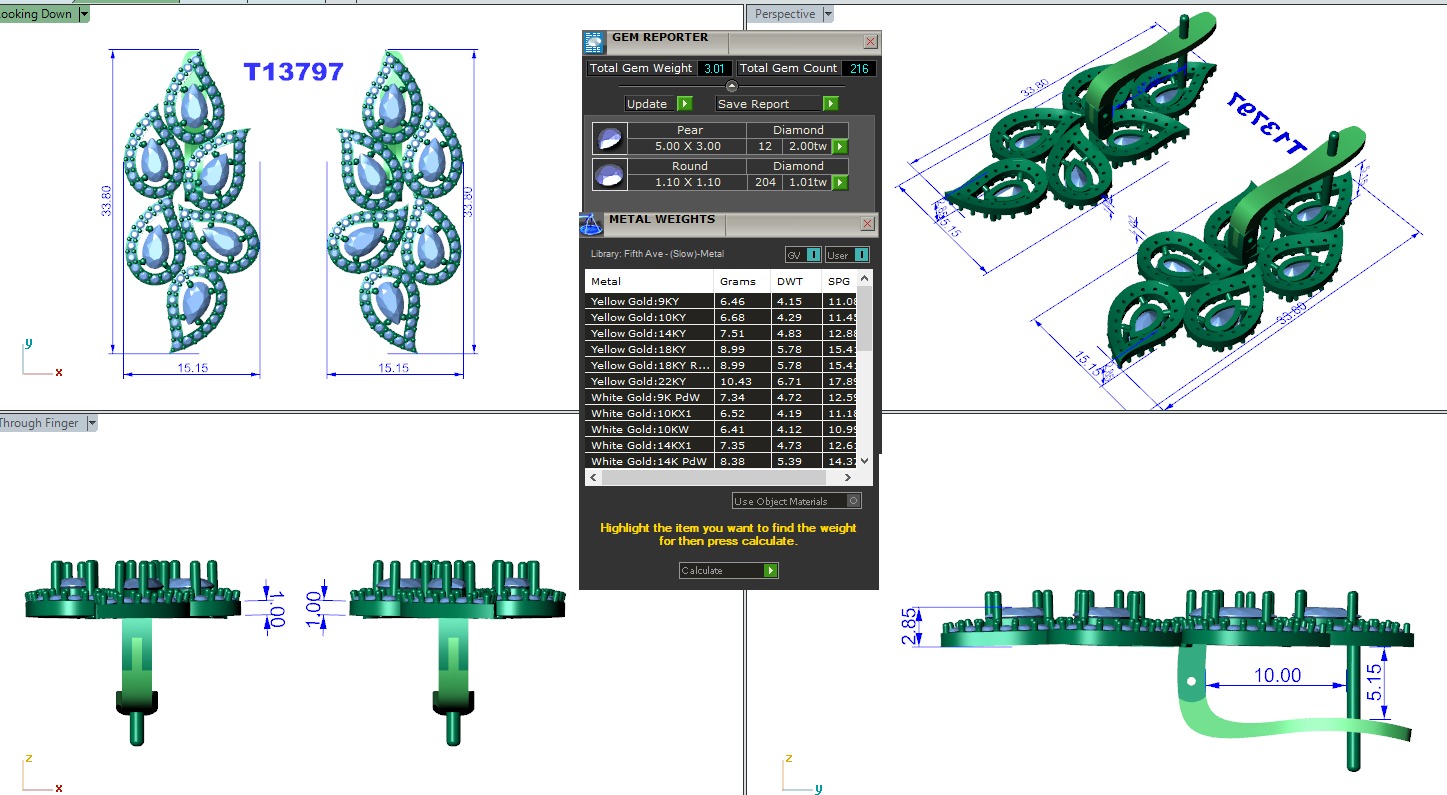This screenshot has height=795, width=1447.
Task: Collapse the Gem Reporter summary with the up arrow
Action: point(731,87)
